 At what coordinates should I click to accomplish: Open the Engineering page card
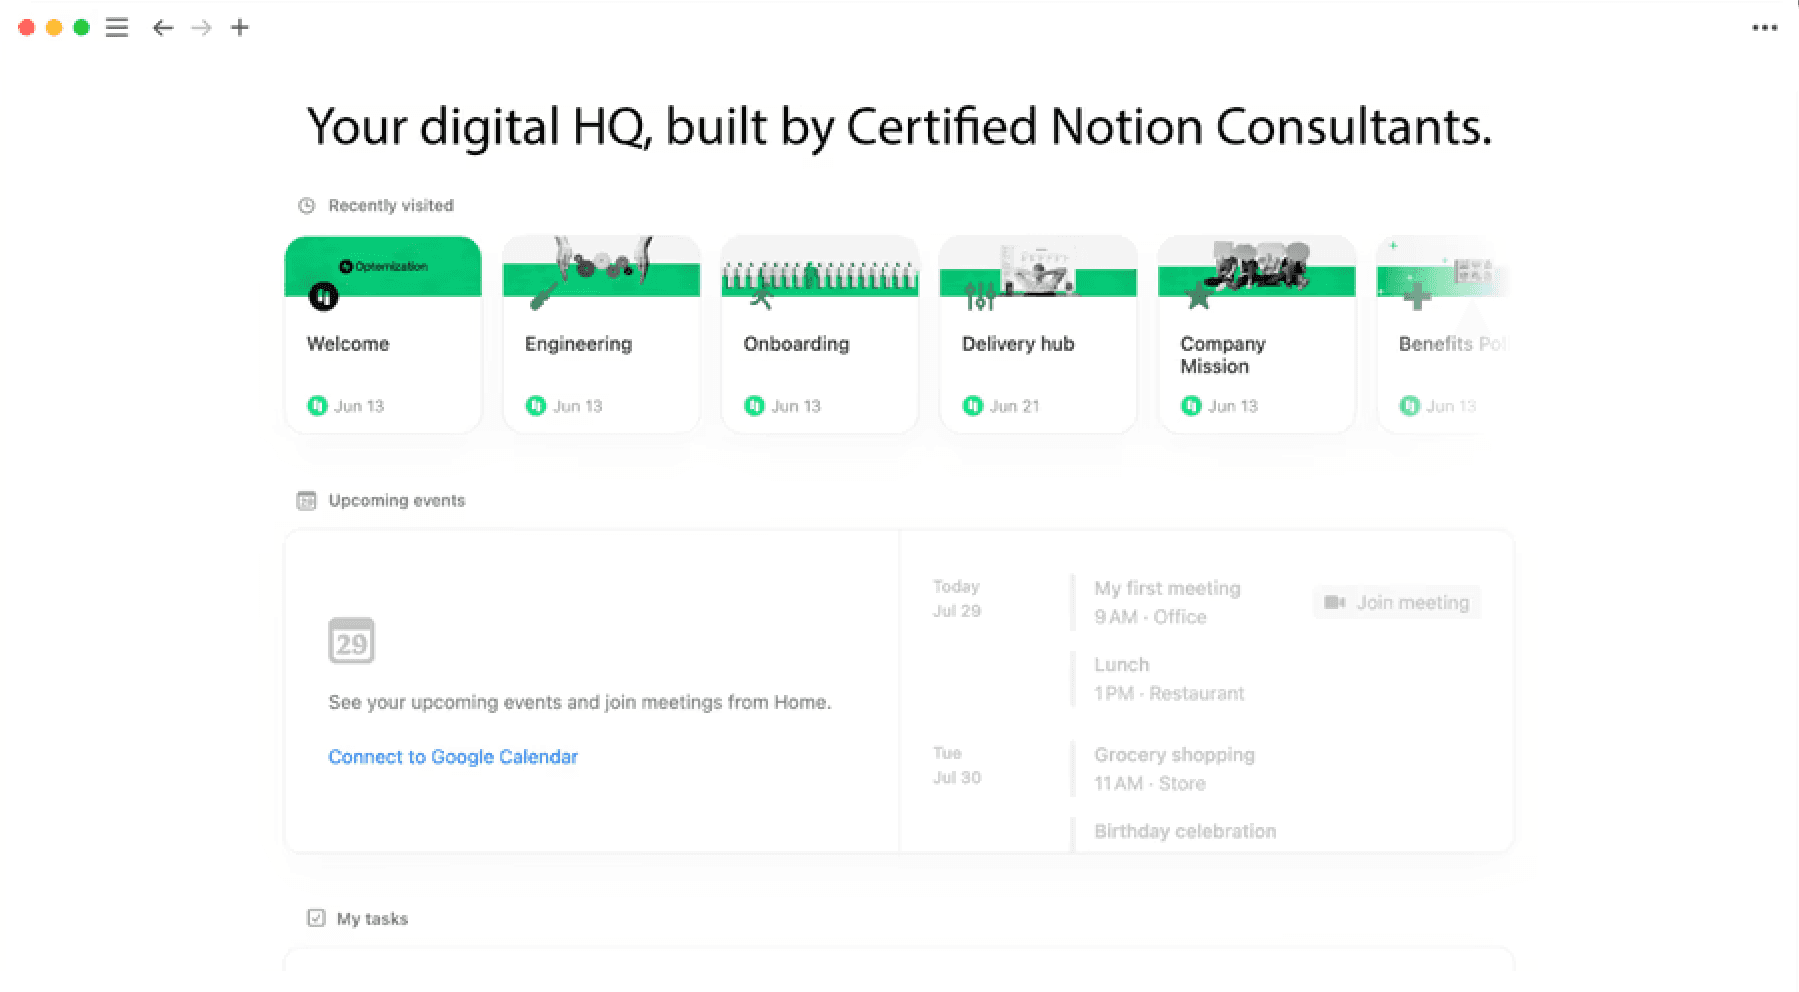601,335
